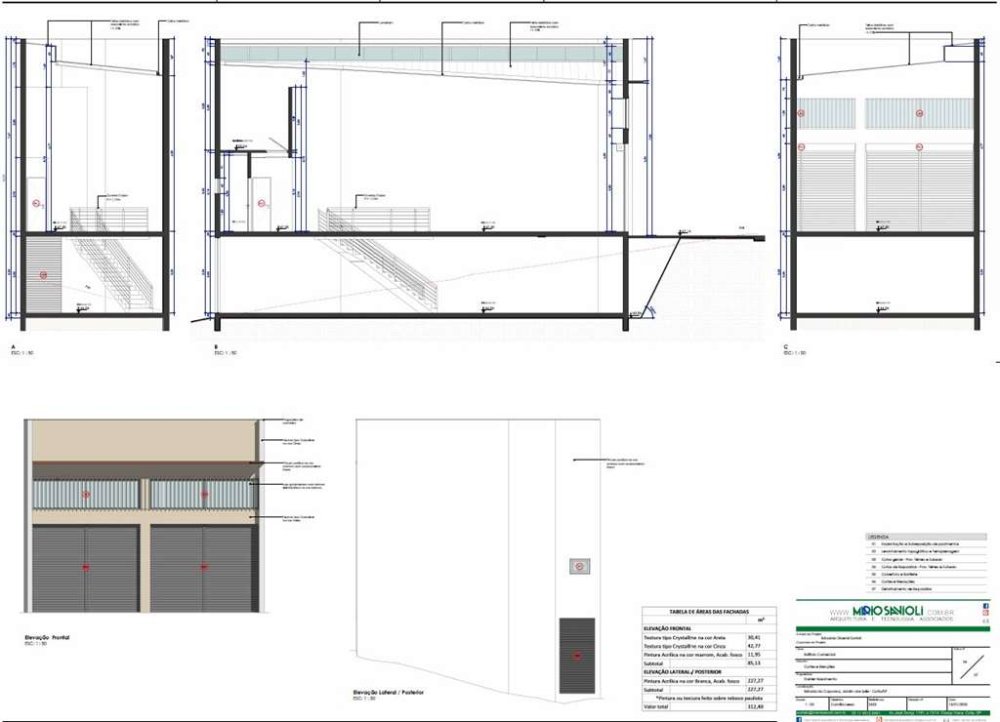Click the beige upper facade wall area

coord(145,440)
